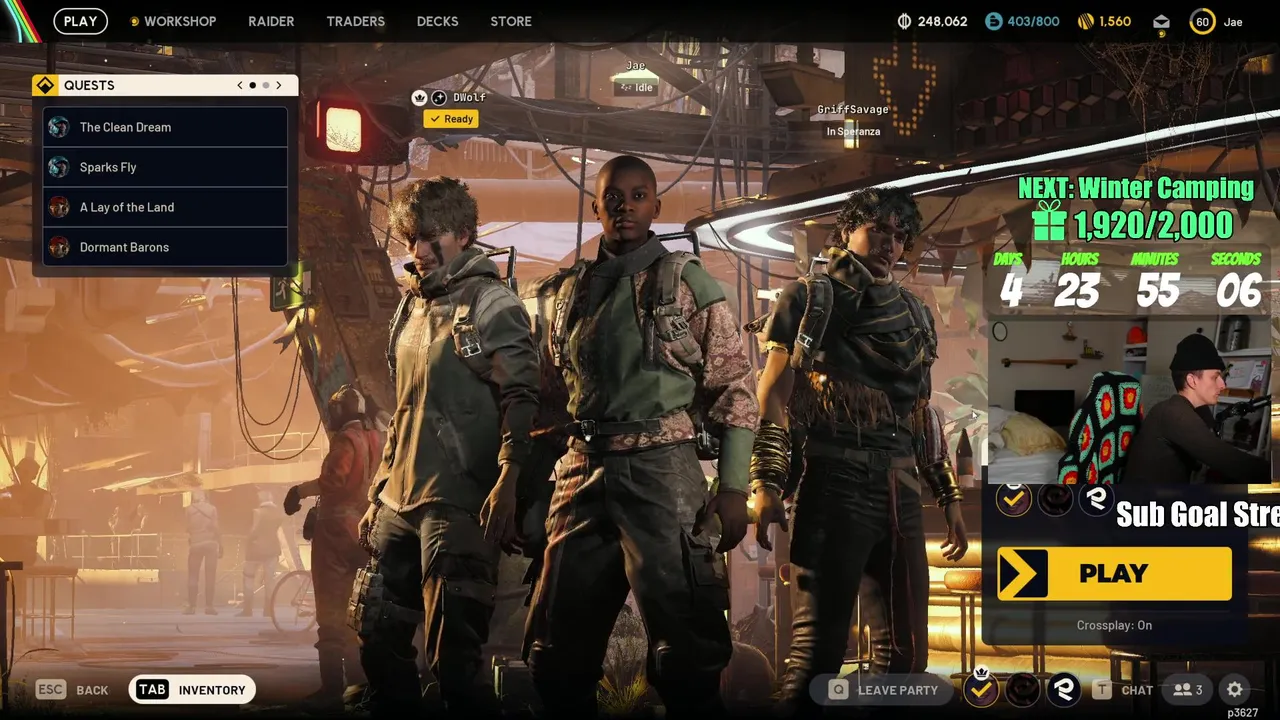Viewport: 1280px width, 720px height.
Task: Click the Dormant Barons quest giver portrait
Action: (59, 247)
